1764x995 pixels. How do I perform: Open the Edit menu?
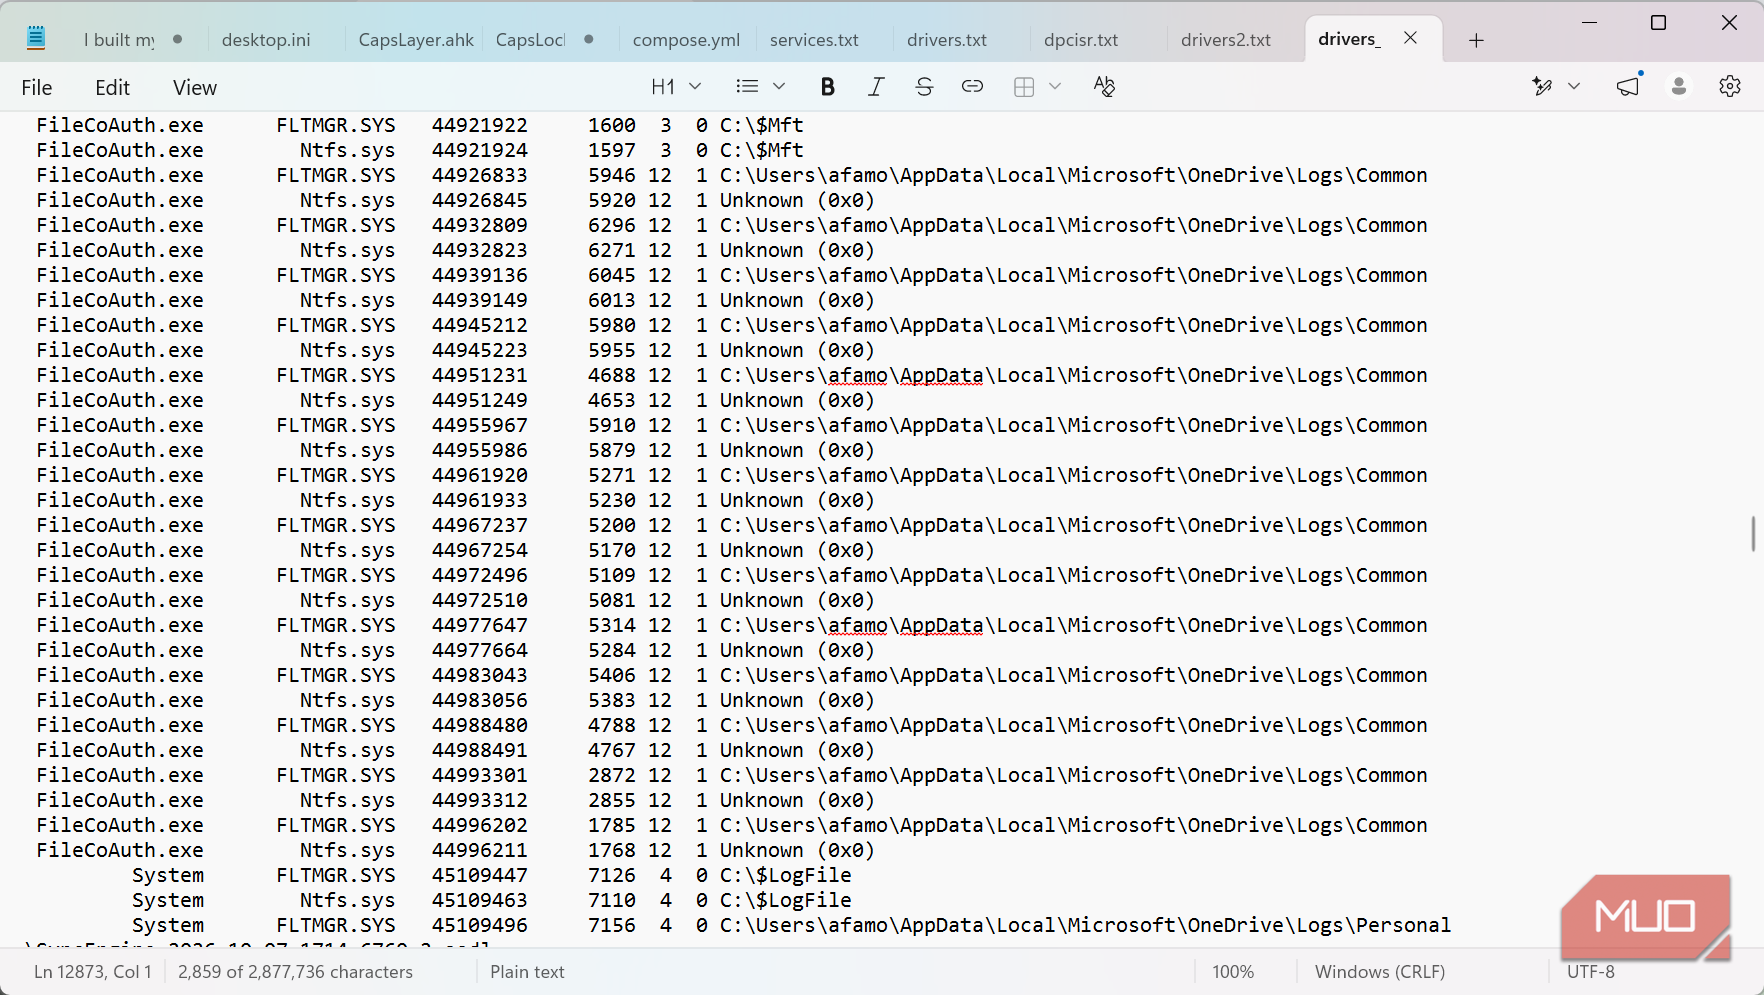point(113,88)
